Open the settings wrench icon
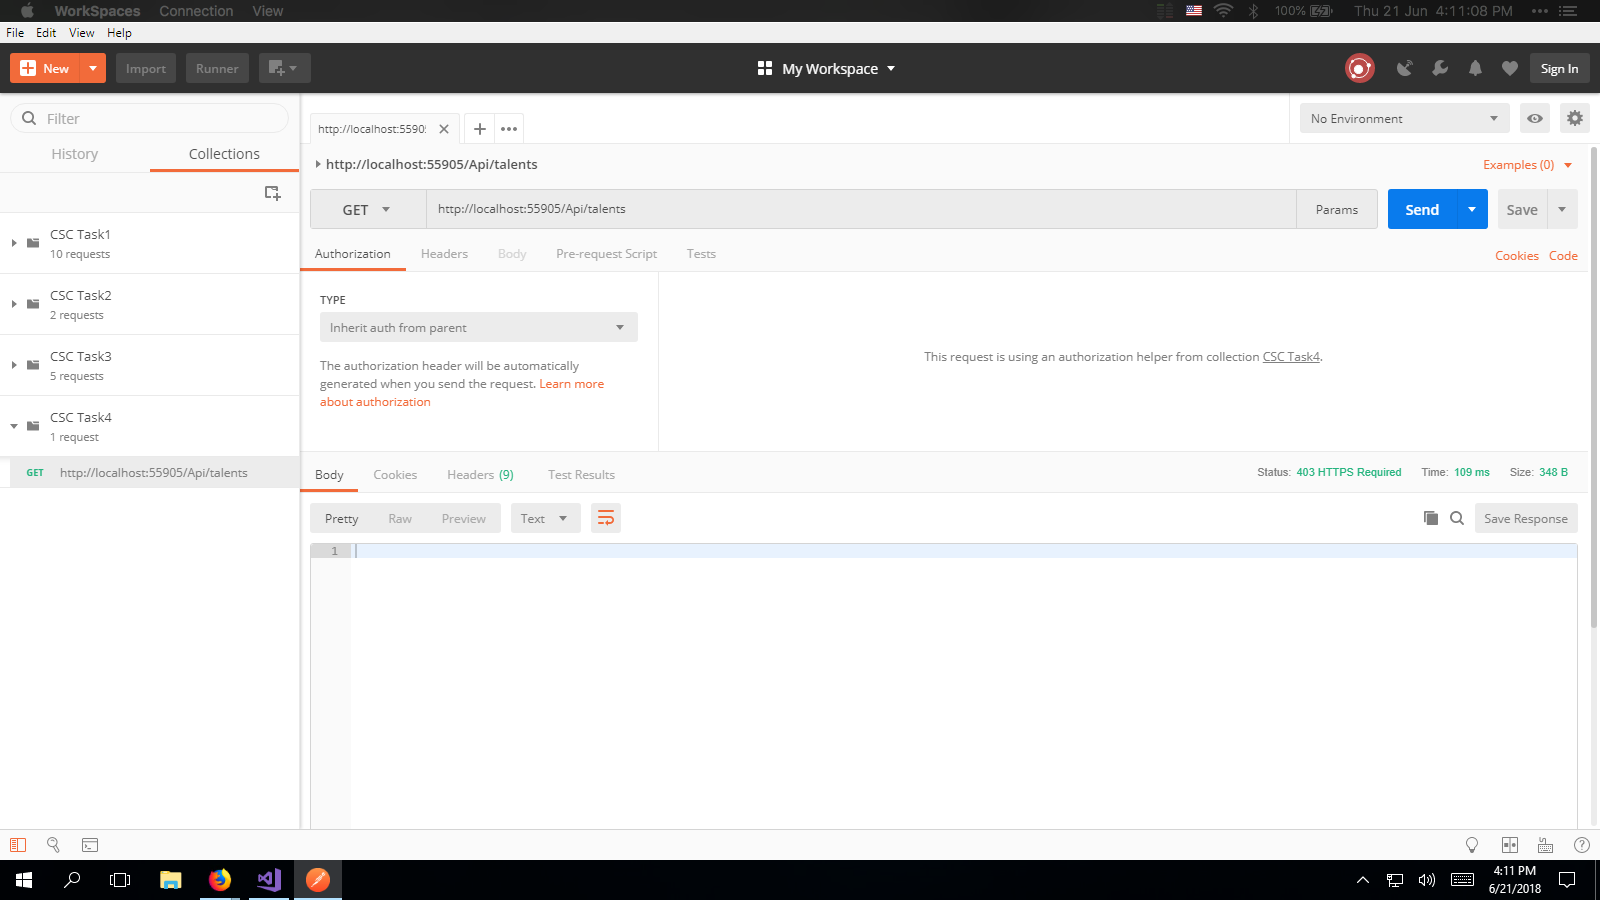 (x=1440, y=68)
